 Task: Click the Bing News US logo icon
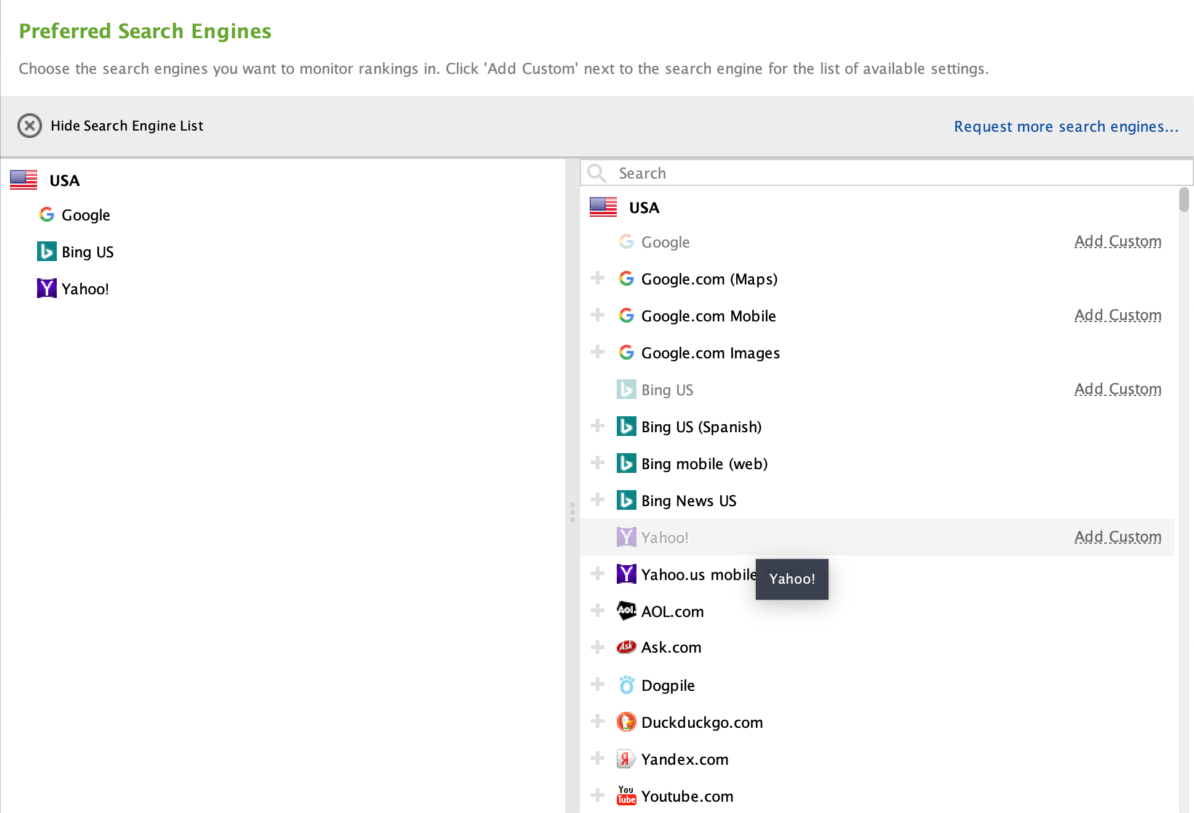tap(626, 500)
